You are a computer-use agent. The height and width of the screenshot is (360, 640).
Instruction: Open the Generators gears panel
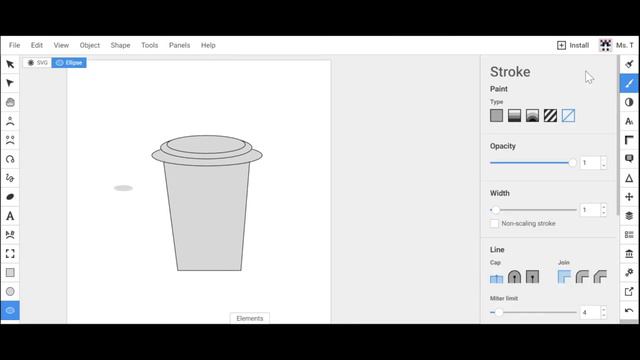[x=629, y=272]
